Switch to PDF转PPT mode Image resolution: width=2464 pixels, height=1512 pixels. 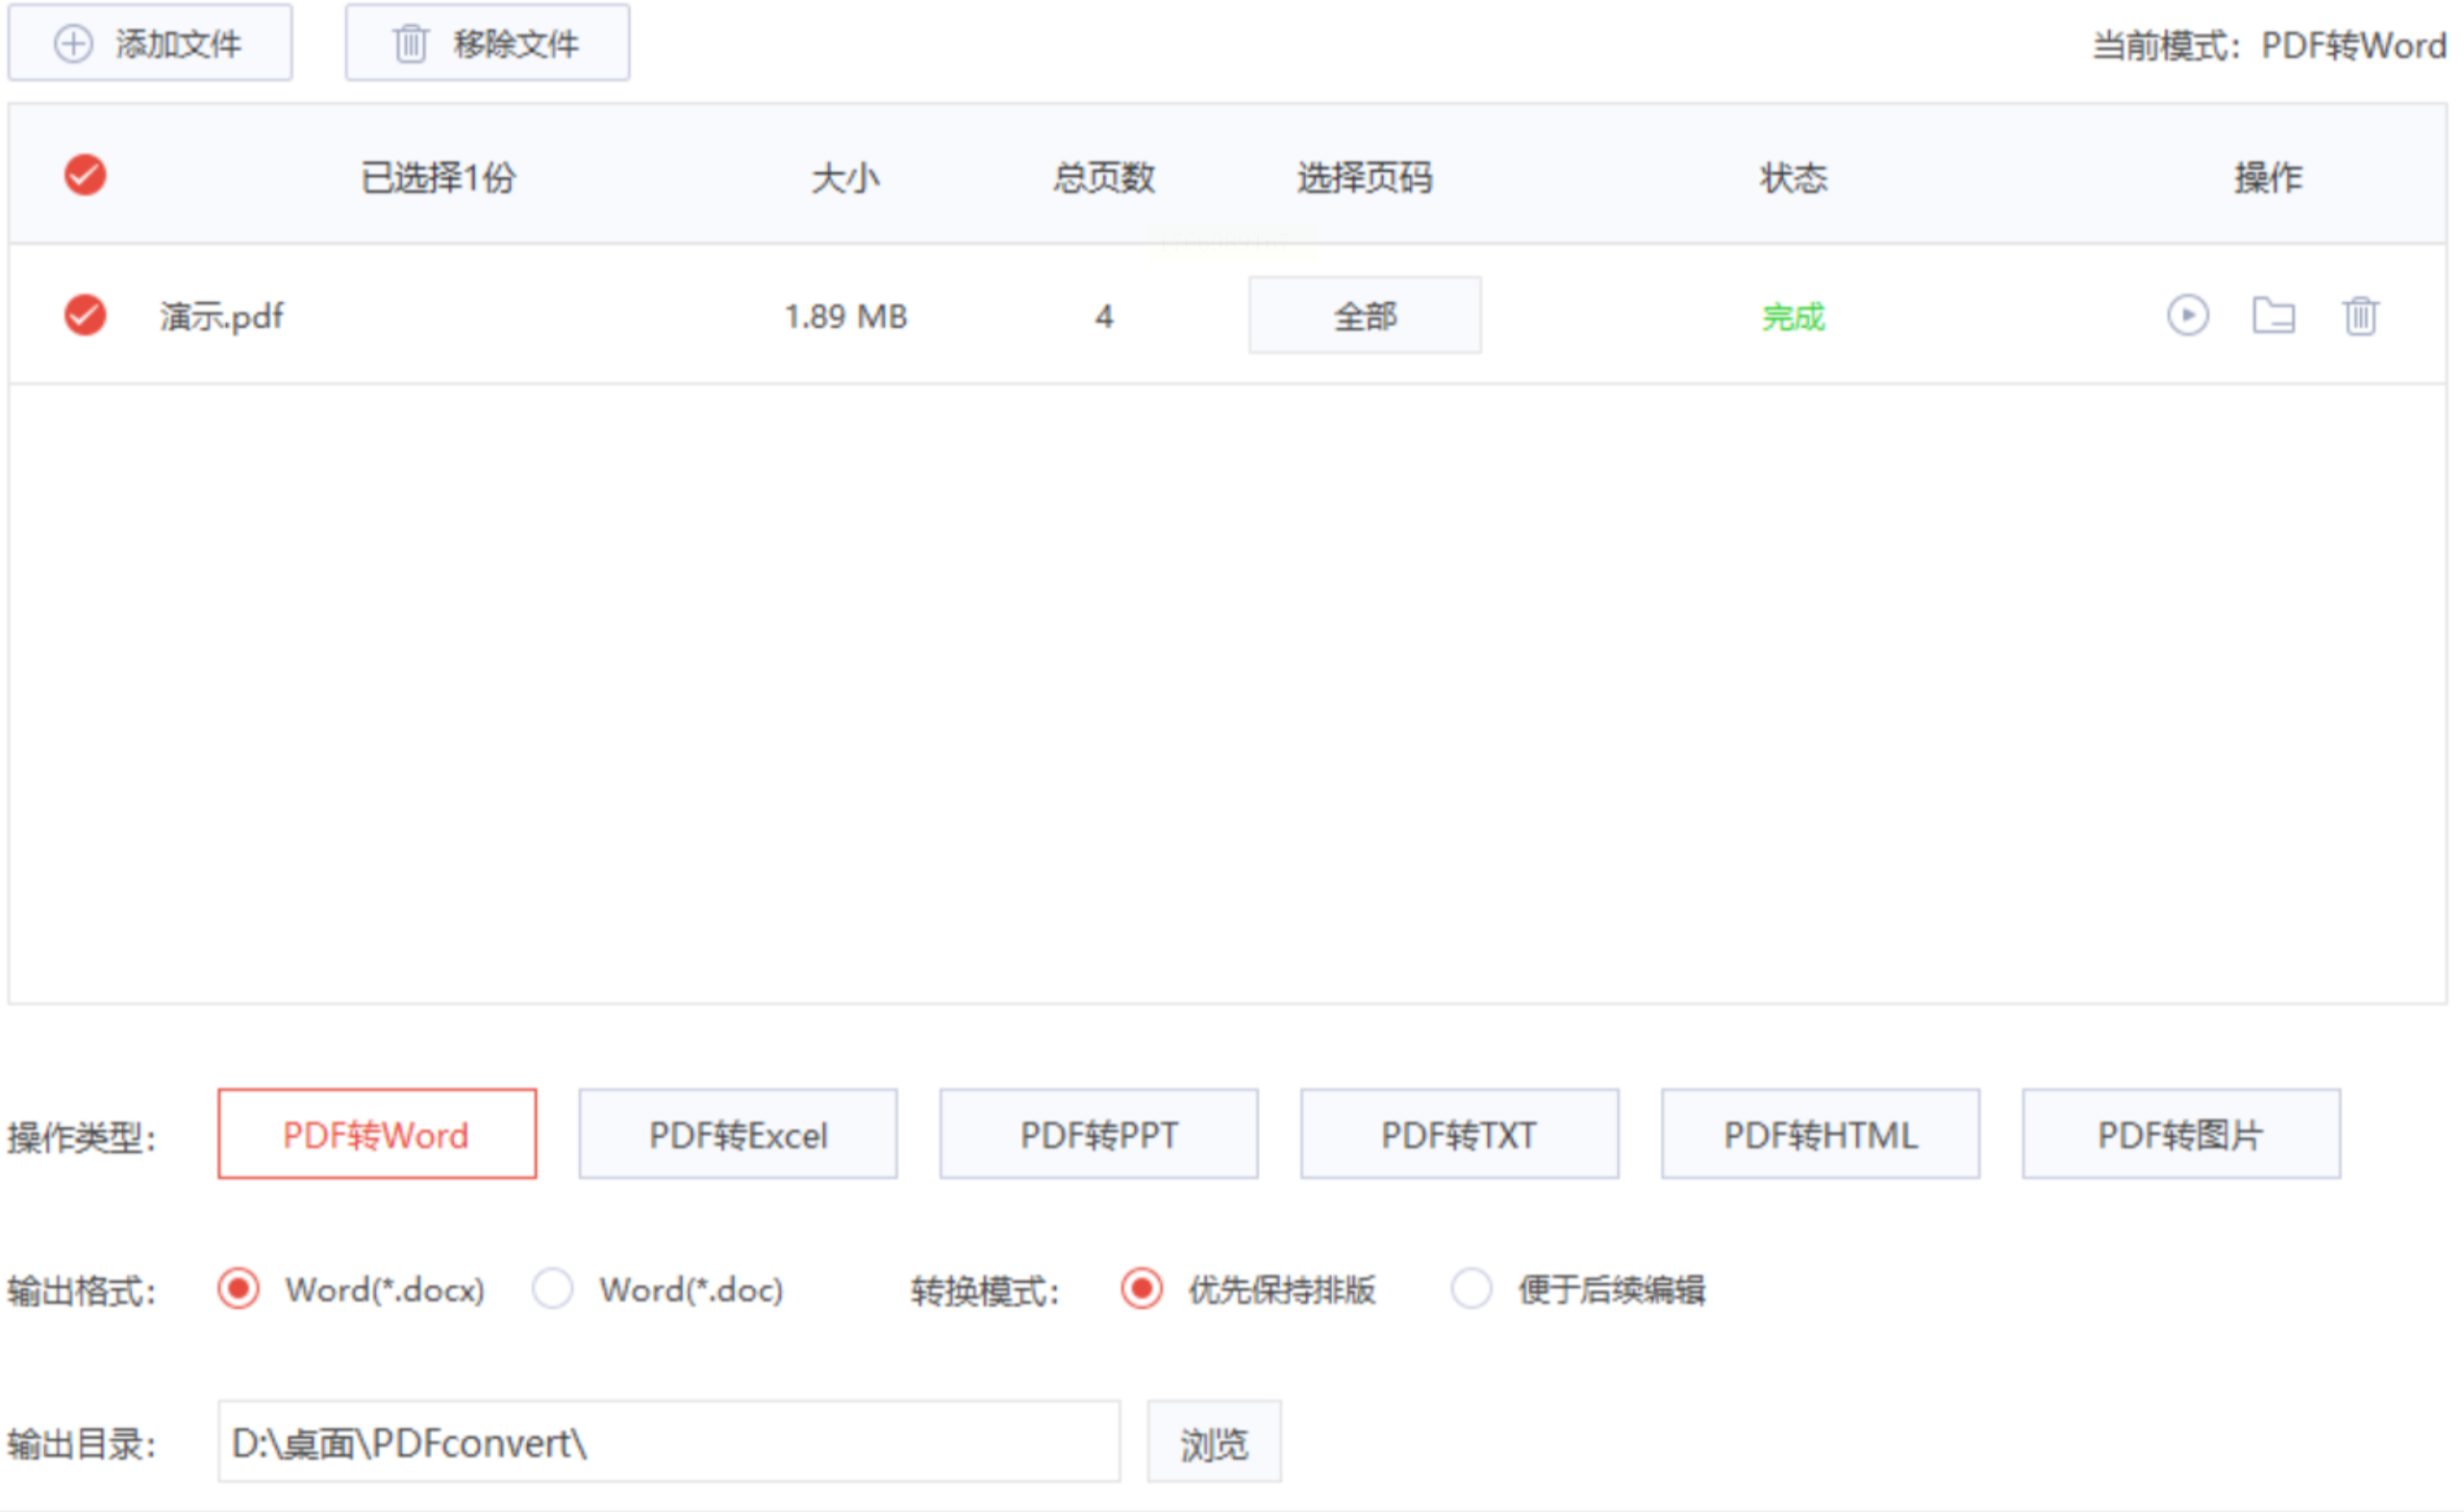pos(1099,1135)
